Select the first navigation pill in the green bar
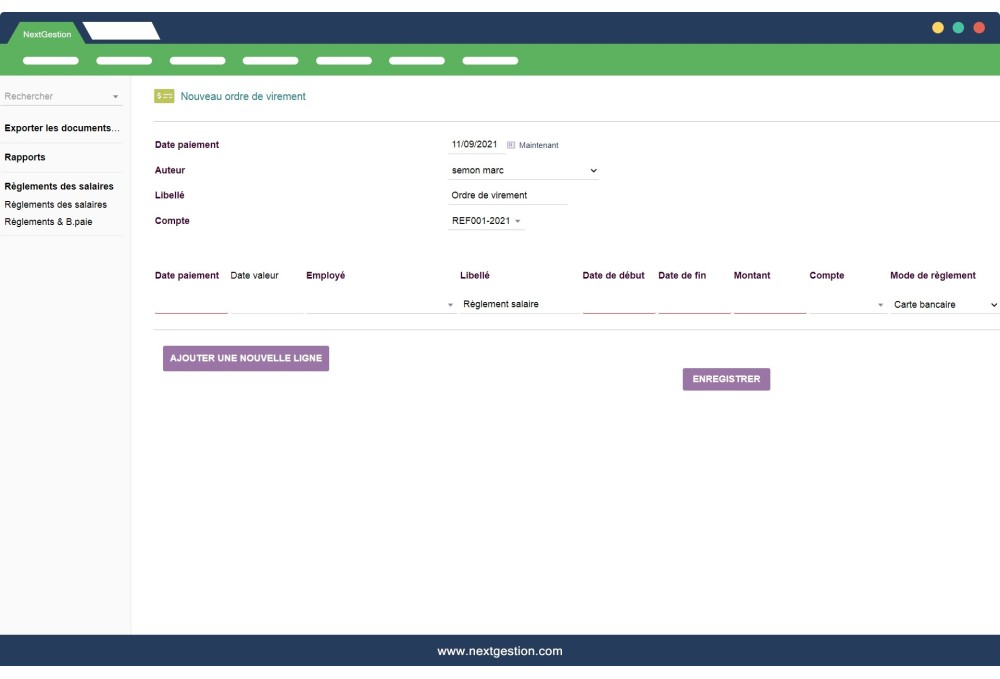This screenshot has width=1000, height=679. [50, 60]
